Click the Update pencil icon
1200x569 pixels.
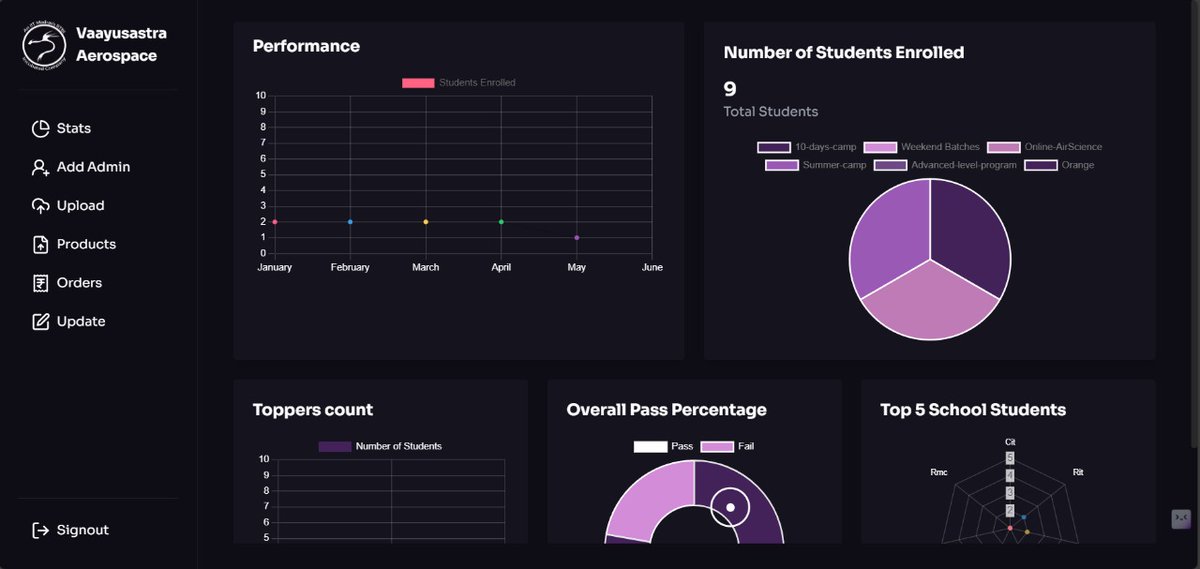coord(41,321)
